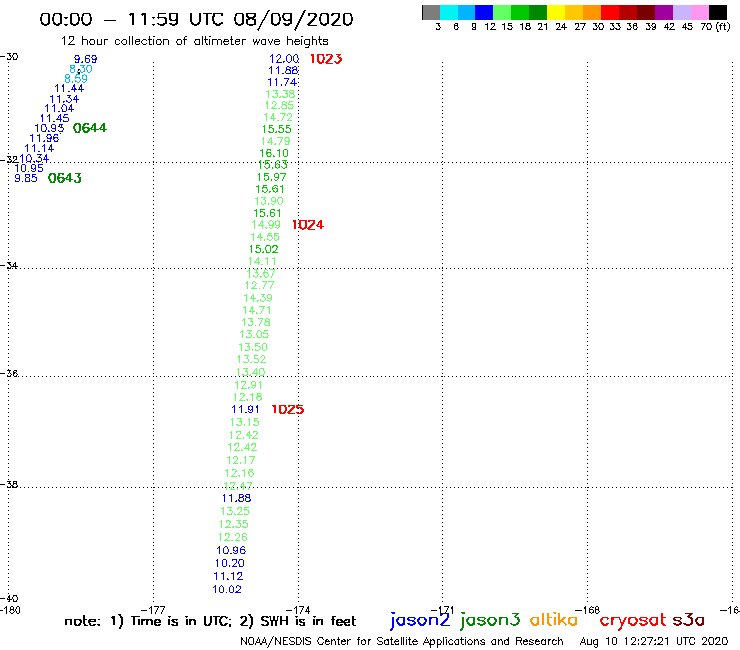Select the green time label 0643
The image size is (740, 650).
click(65, 178)
